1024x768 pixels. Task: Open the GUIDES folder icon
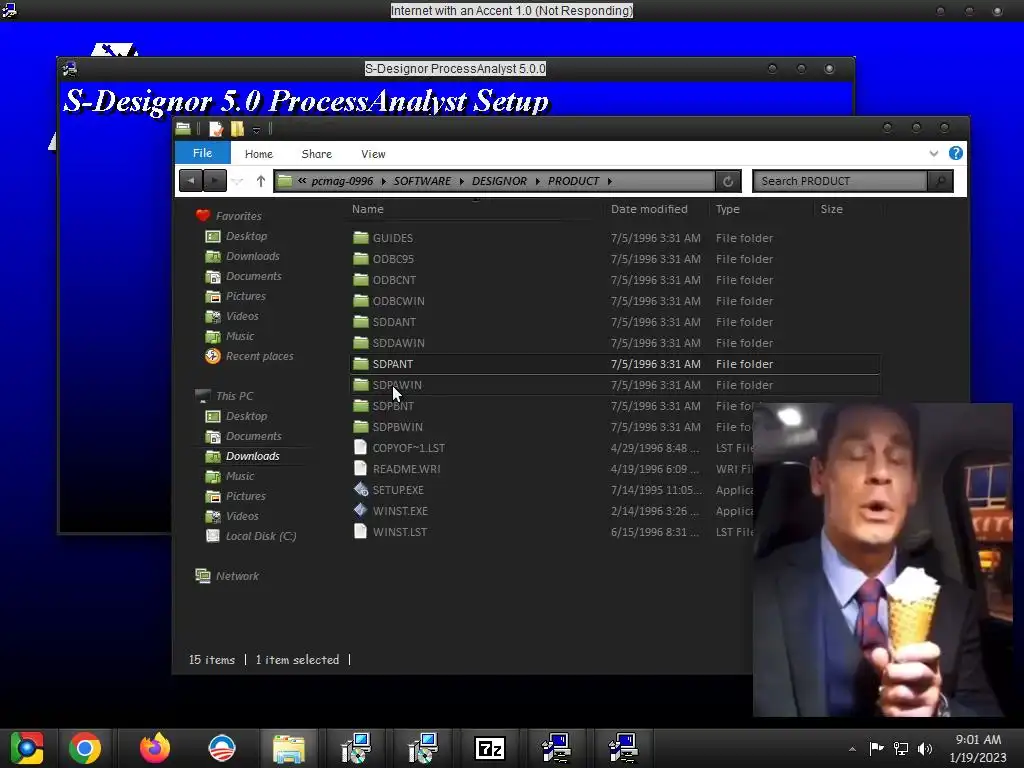[x=360, y=238]
